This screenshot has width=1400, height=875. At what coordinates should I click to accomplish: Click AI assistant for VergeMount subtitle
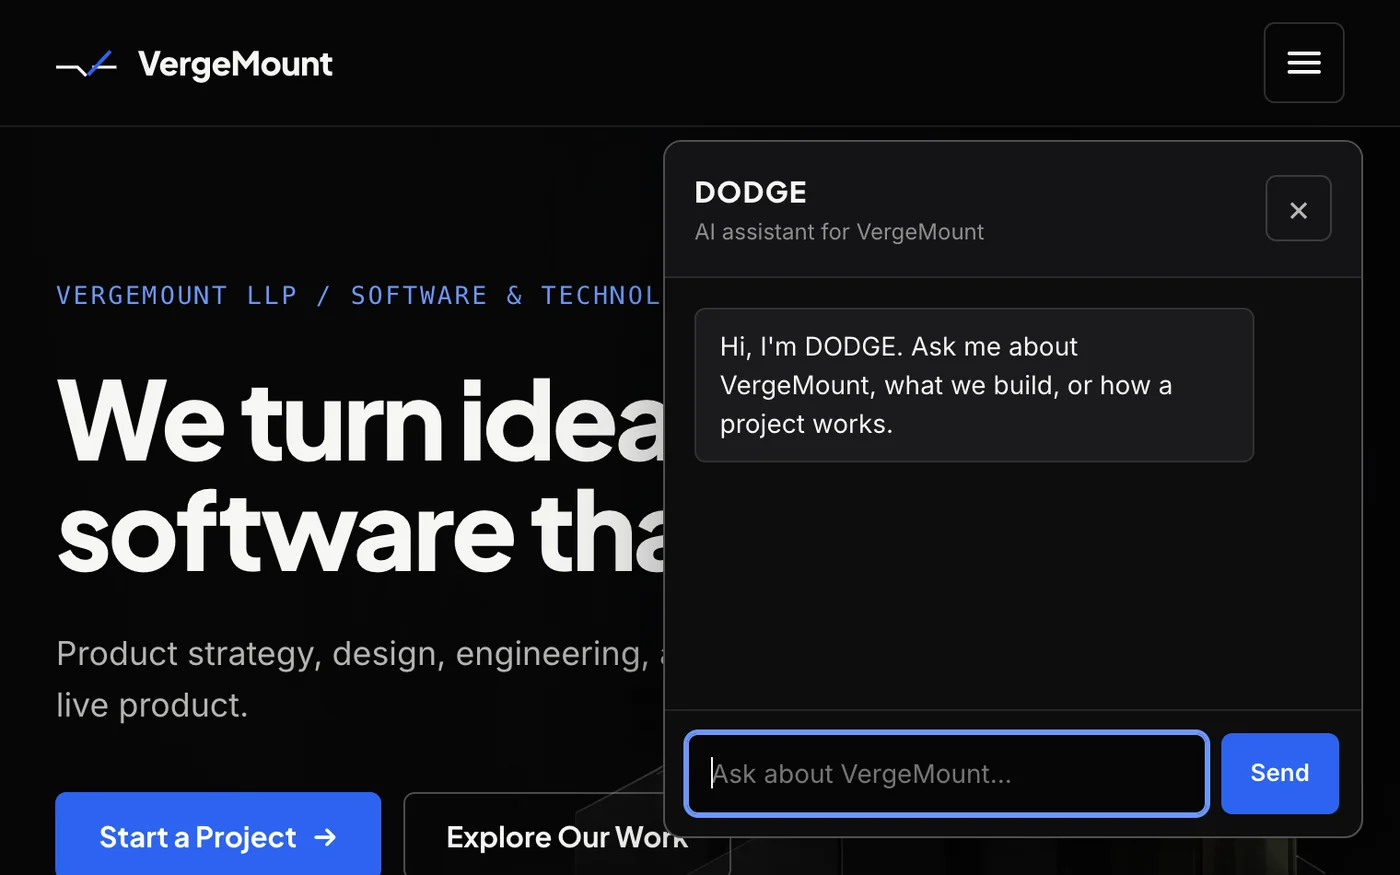click(x=839, y=232)
